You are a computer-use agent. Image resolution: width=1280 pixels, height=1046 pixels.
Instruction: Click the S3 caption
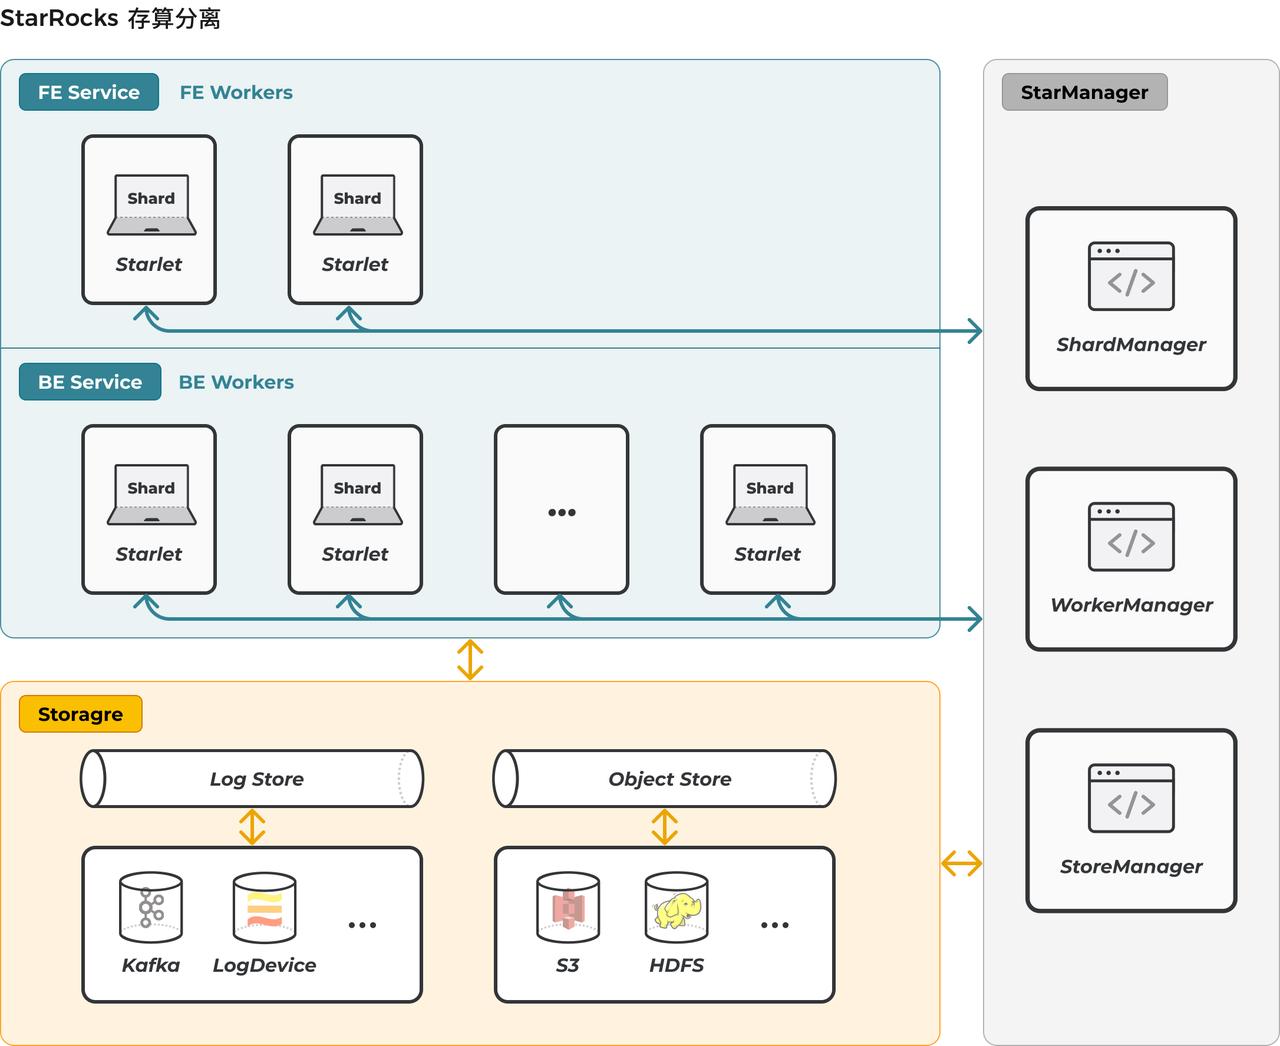pos(567,965)
